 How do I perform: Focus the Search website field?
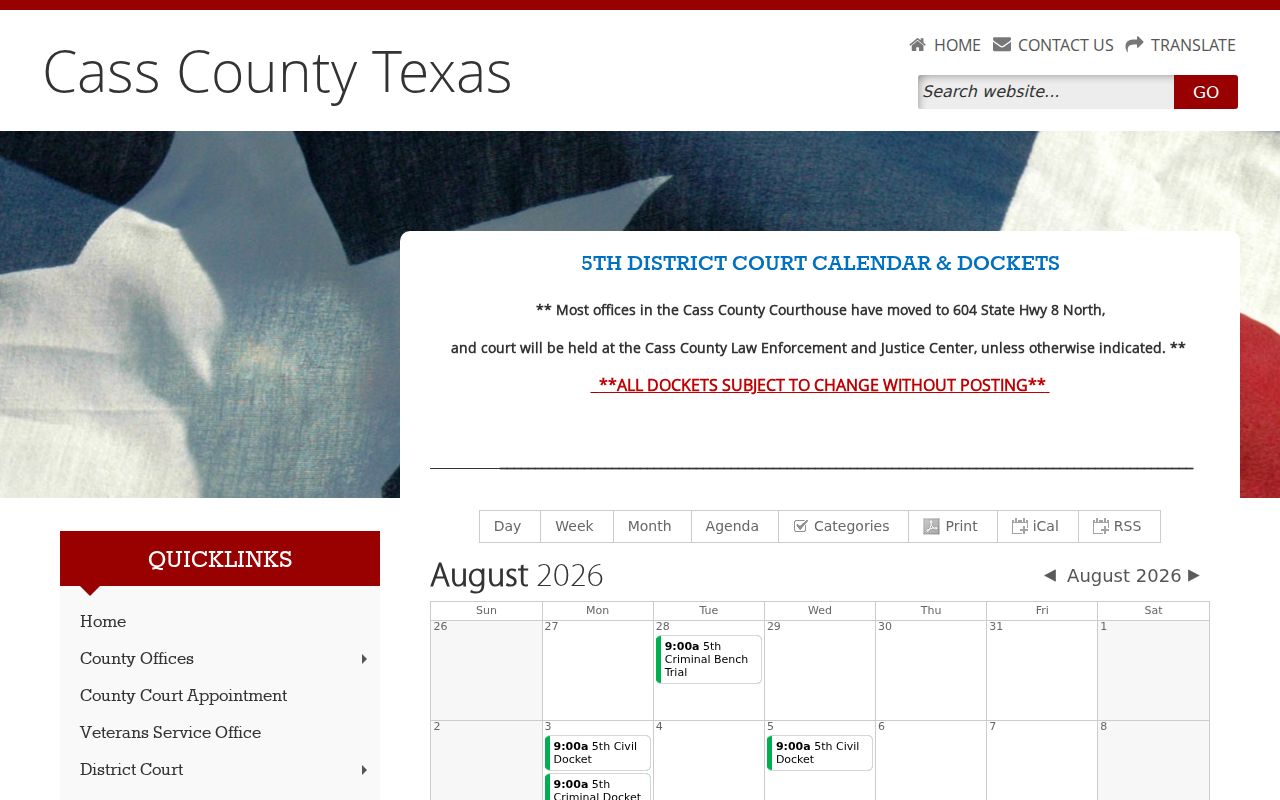1046,92
